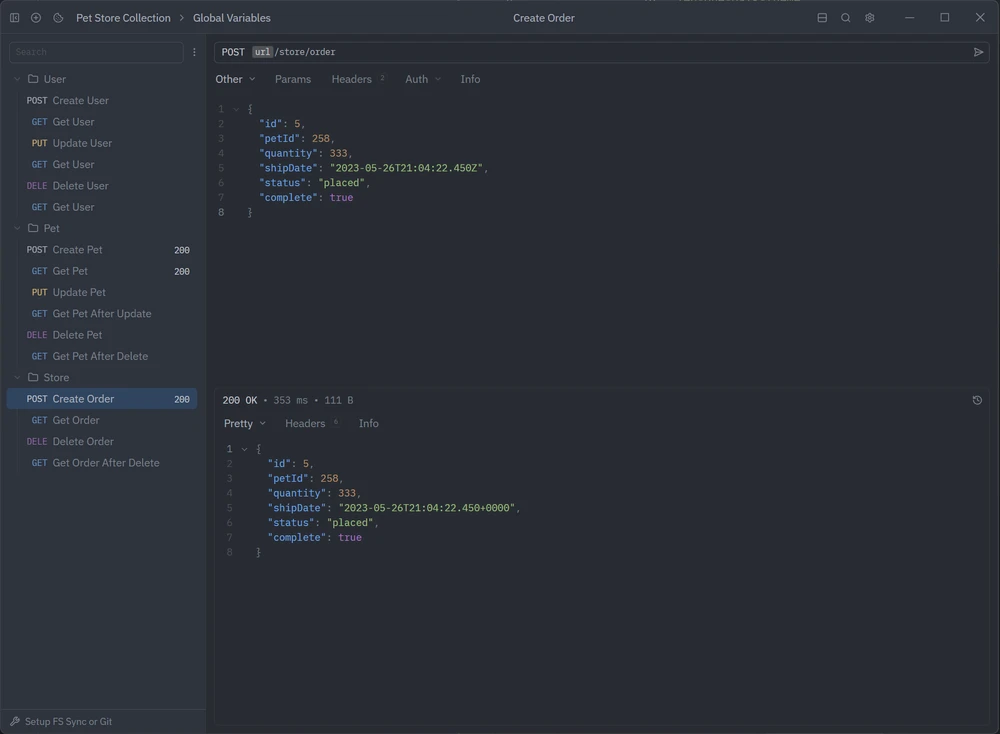Screen dimensions: 1000x734
Task: Open the request Info tab
Action: [470, 79]
